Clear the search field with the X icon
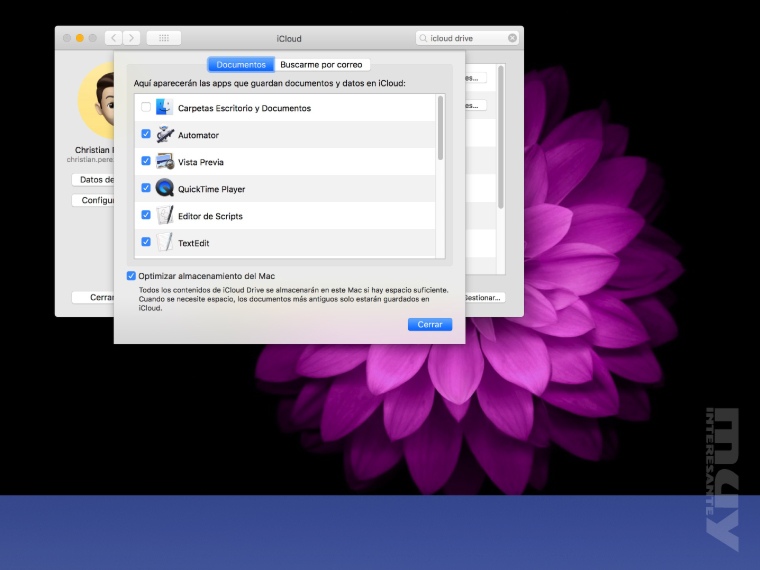This screenshot has height=570, width=760. point(512,38)
